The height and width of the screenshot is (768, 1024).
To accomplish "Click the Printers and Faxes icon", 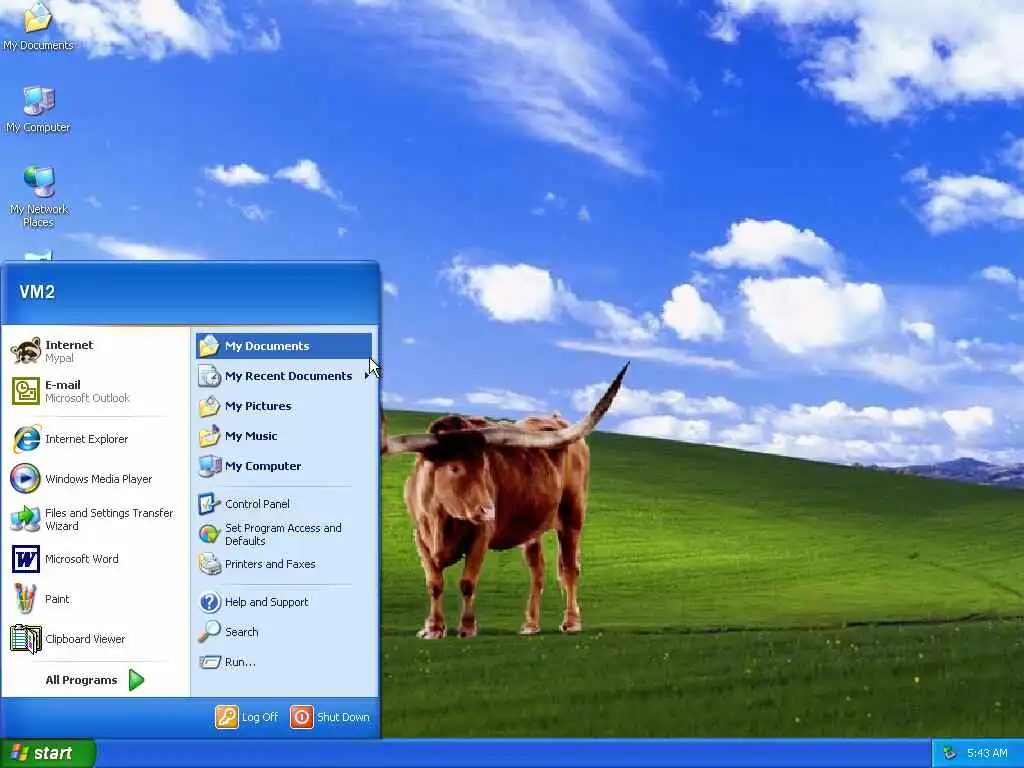I will click(209, 564).
